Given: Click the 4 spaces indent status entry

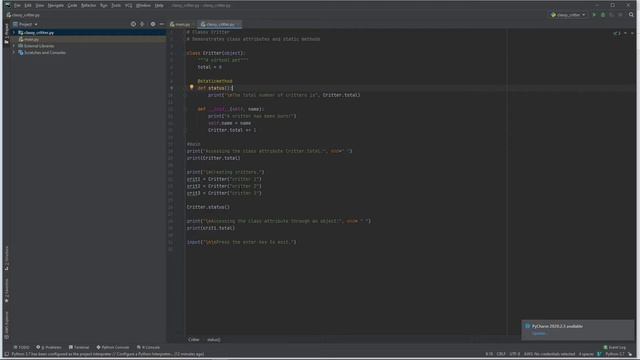Looking at the screenshot, I should point(586,354).
